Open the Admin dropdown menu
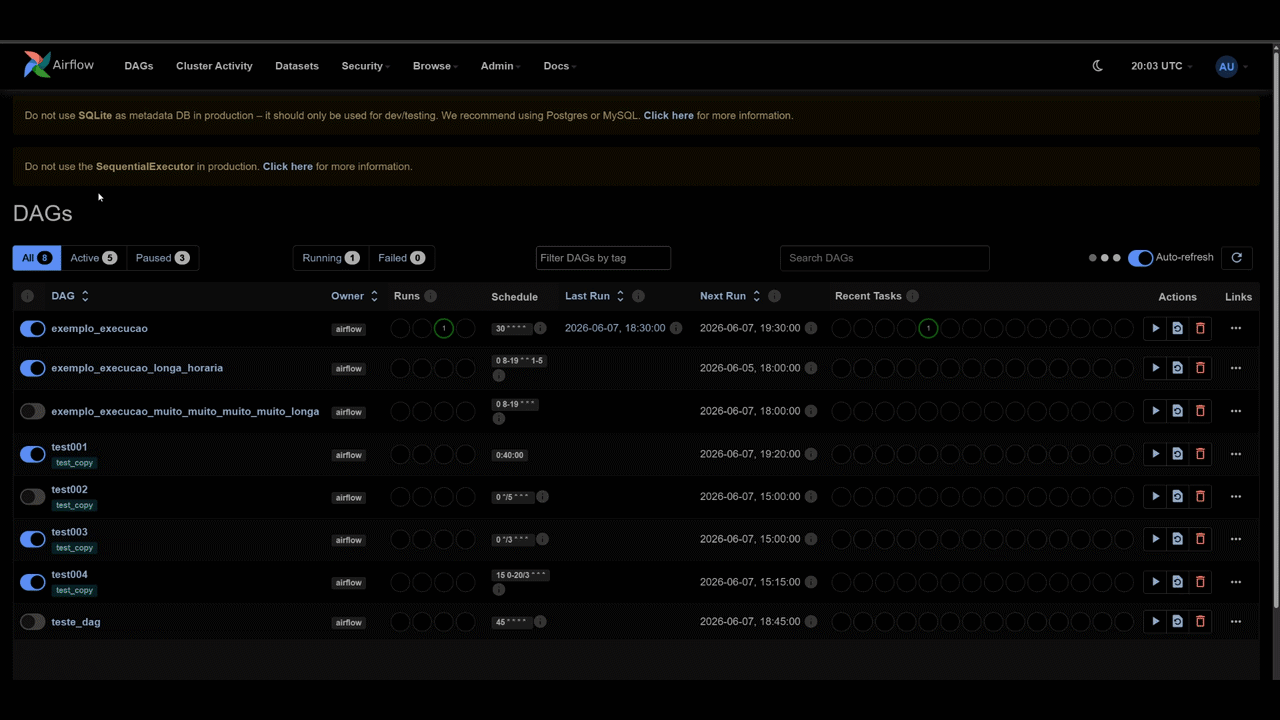The height and width of the screenshot is (720, 1280). coord(500,66)
